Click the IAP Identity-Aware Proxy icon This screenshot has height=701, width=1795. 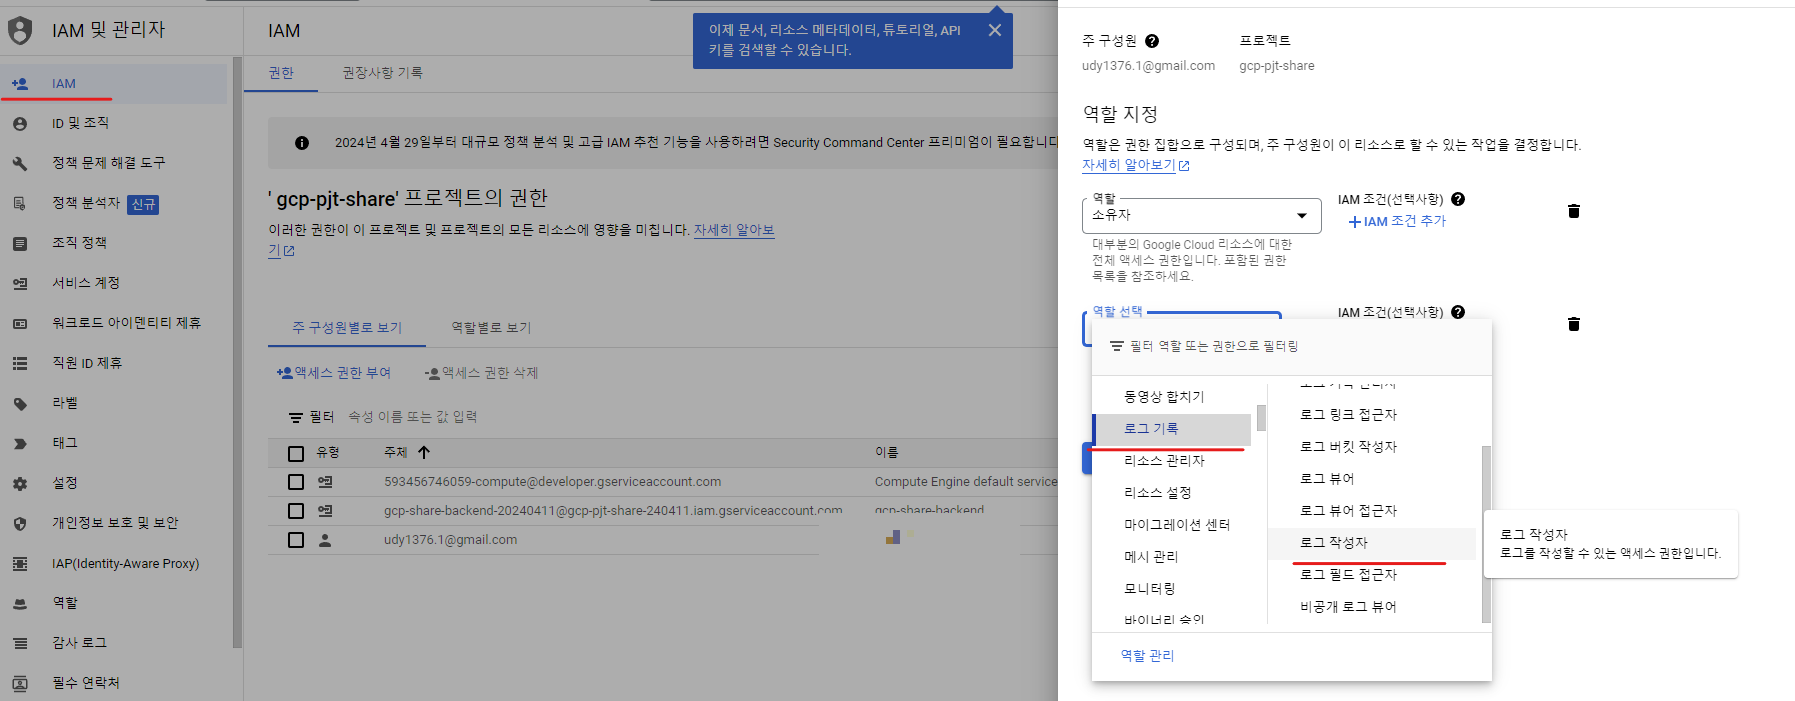click(20, 564)
